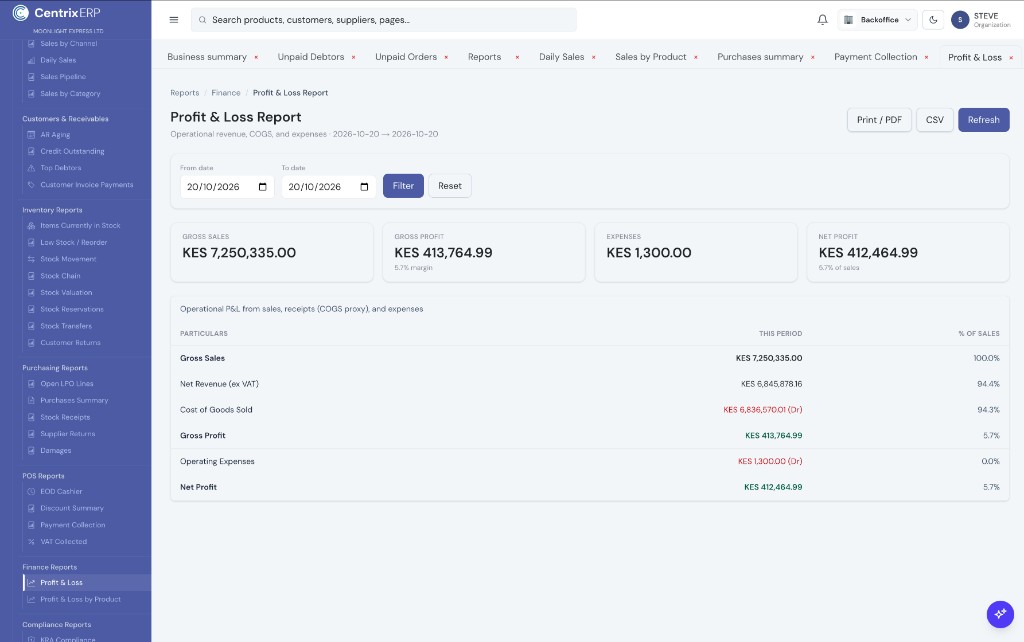Open Supplier Returns in the sidebar
The height and width of the screenshot is (642, 1024).
(x=67, y=434)
